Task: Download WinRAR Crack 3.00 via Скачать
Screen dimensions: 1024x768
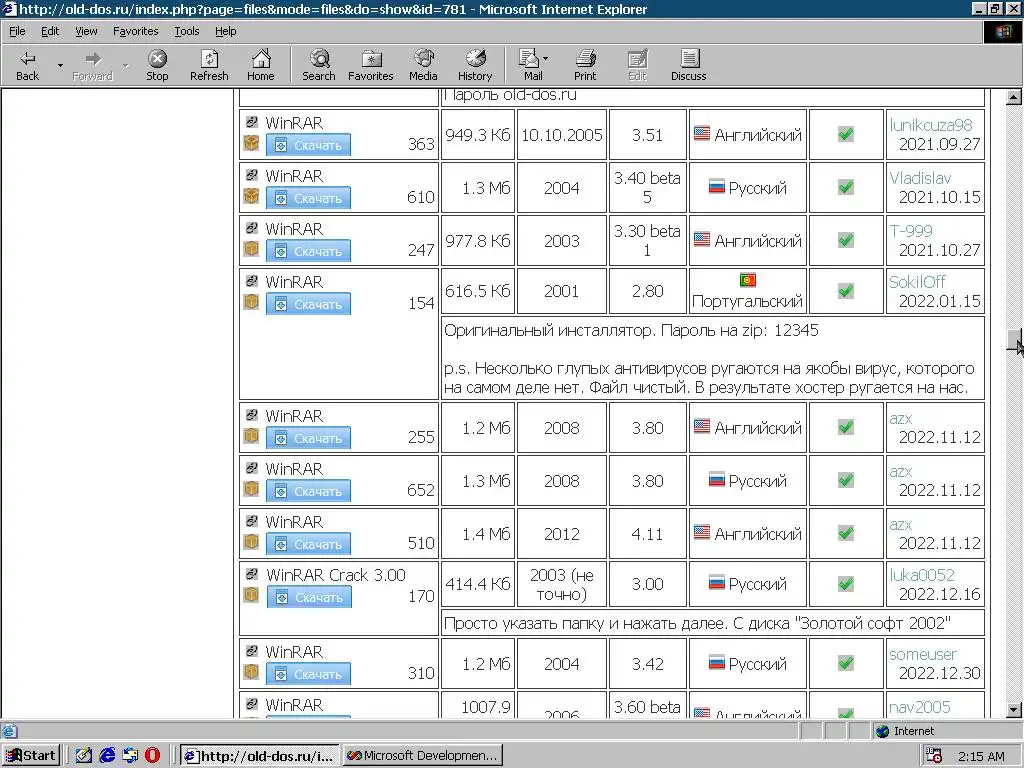Action: [309, 597]
